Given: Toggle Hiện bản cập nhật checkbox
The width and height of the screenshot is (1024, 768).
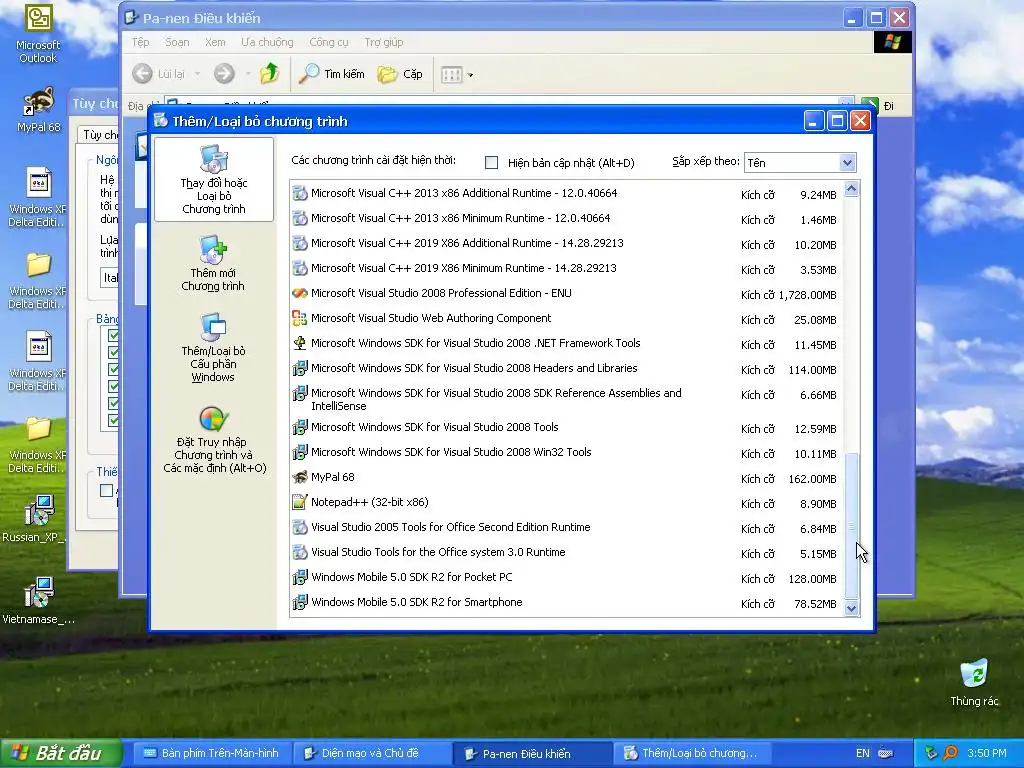Looking at the screenshot, I should [x=492, y=163].
